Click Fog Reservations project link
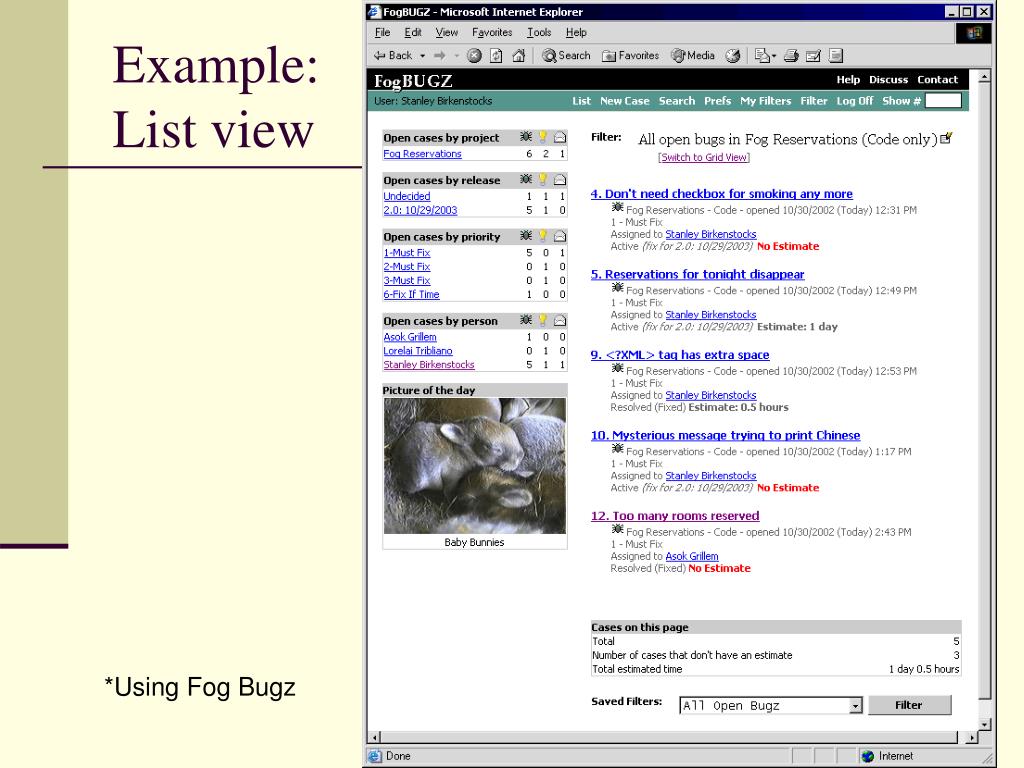The height and width of the screenshot is (768, 1024). 423,154
